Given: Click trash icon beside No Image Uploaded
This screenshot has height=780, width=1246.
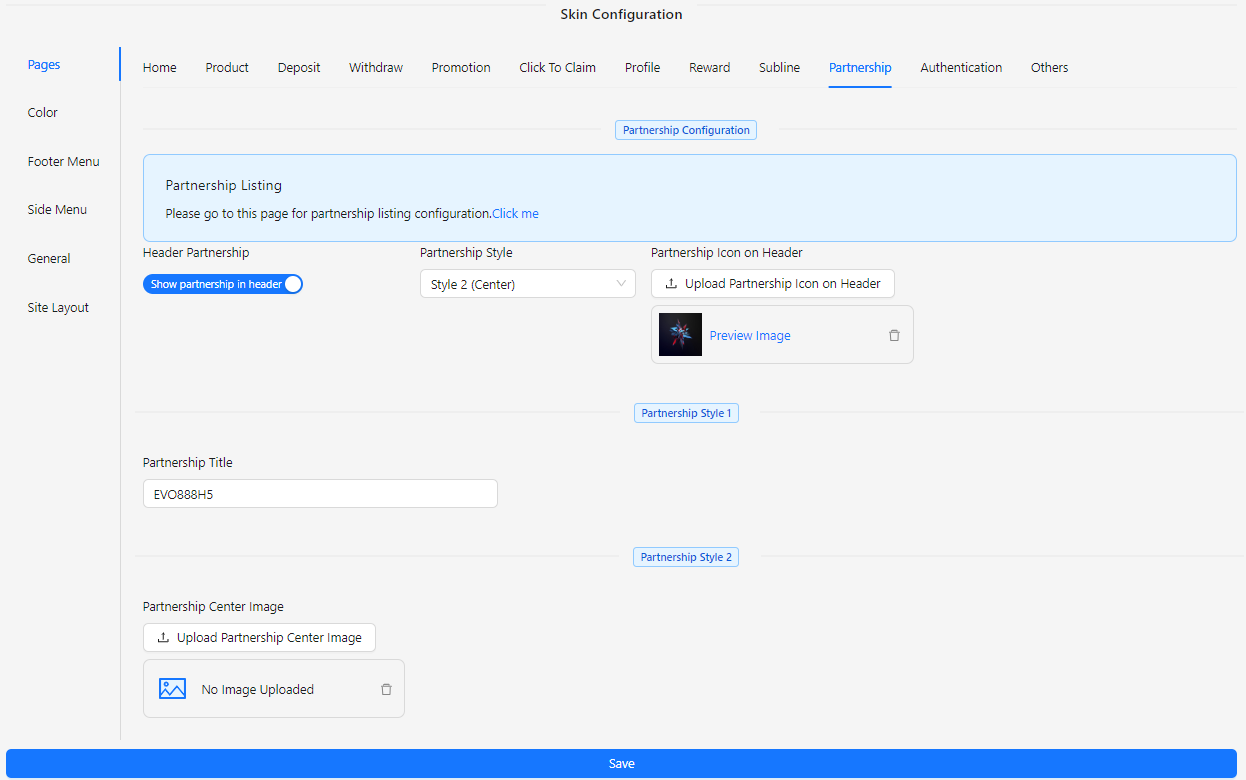Looking at the screenshot, I should tap(386, 689).
